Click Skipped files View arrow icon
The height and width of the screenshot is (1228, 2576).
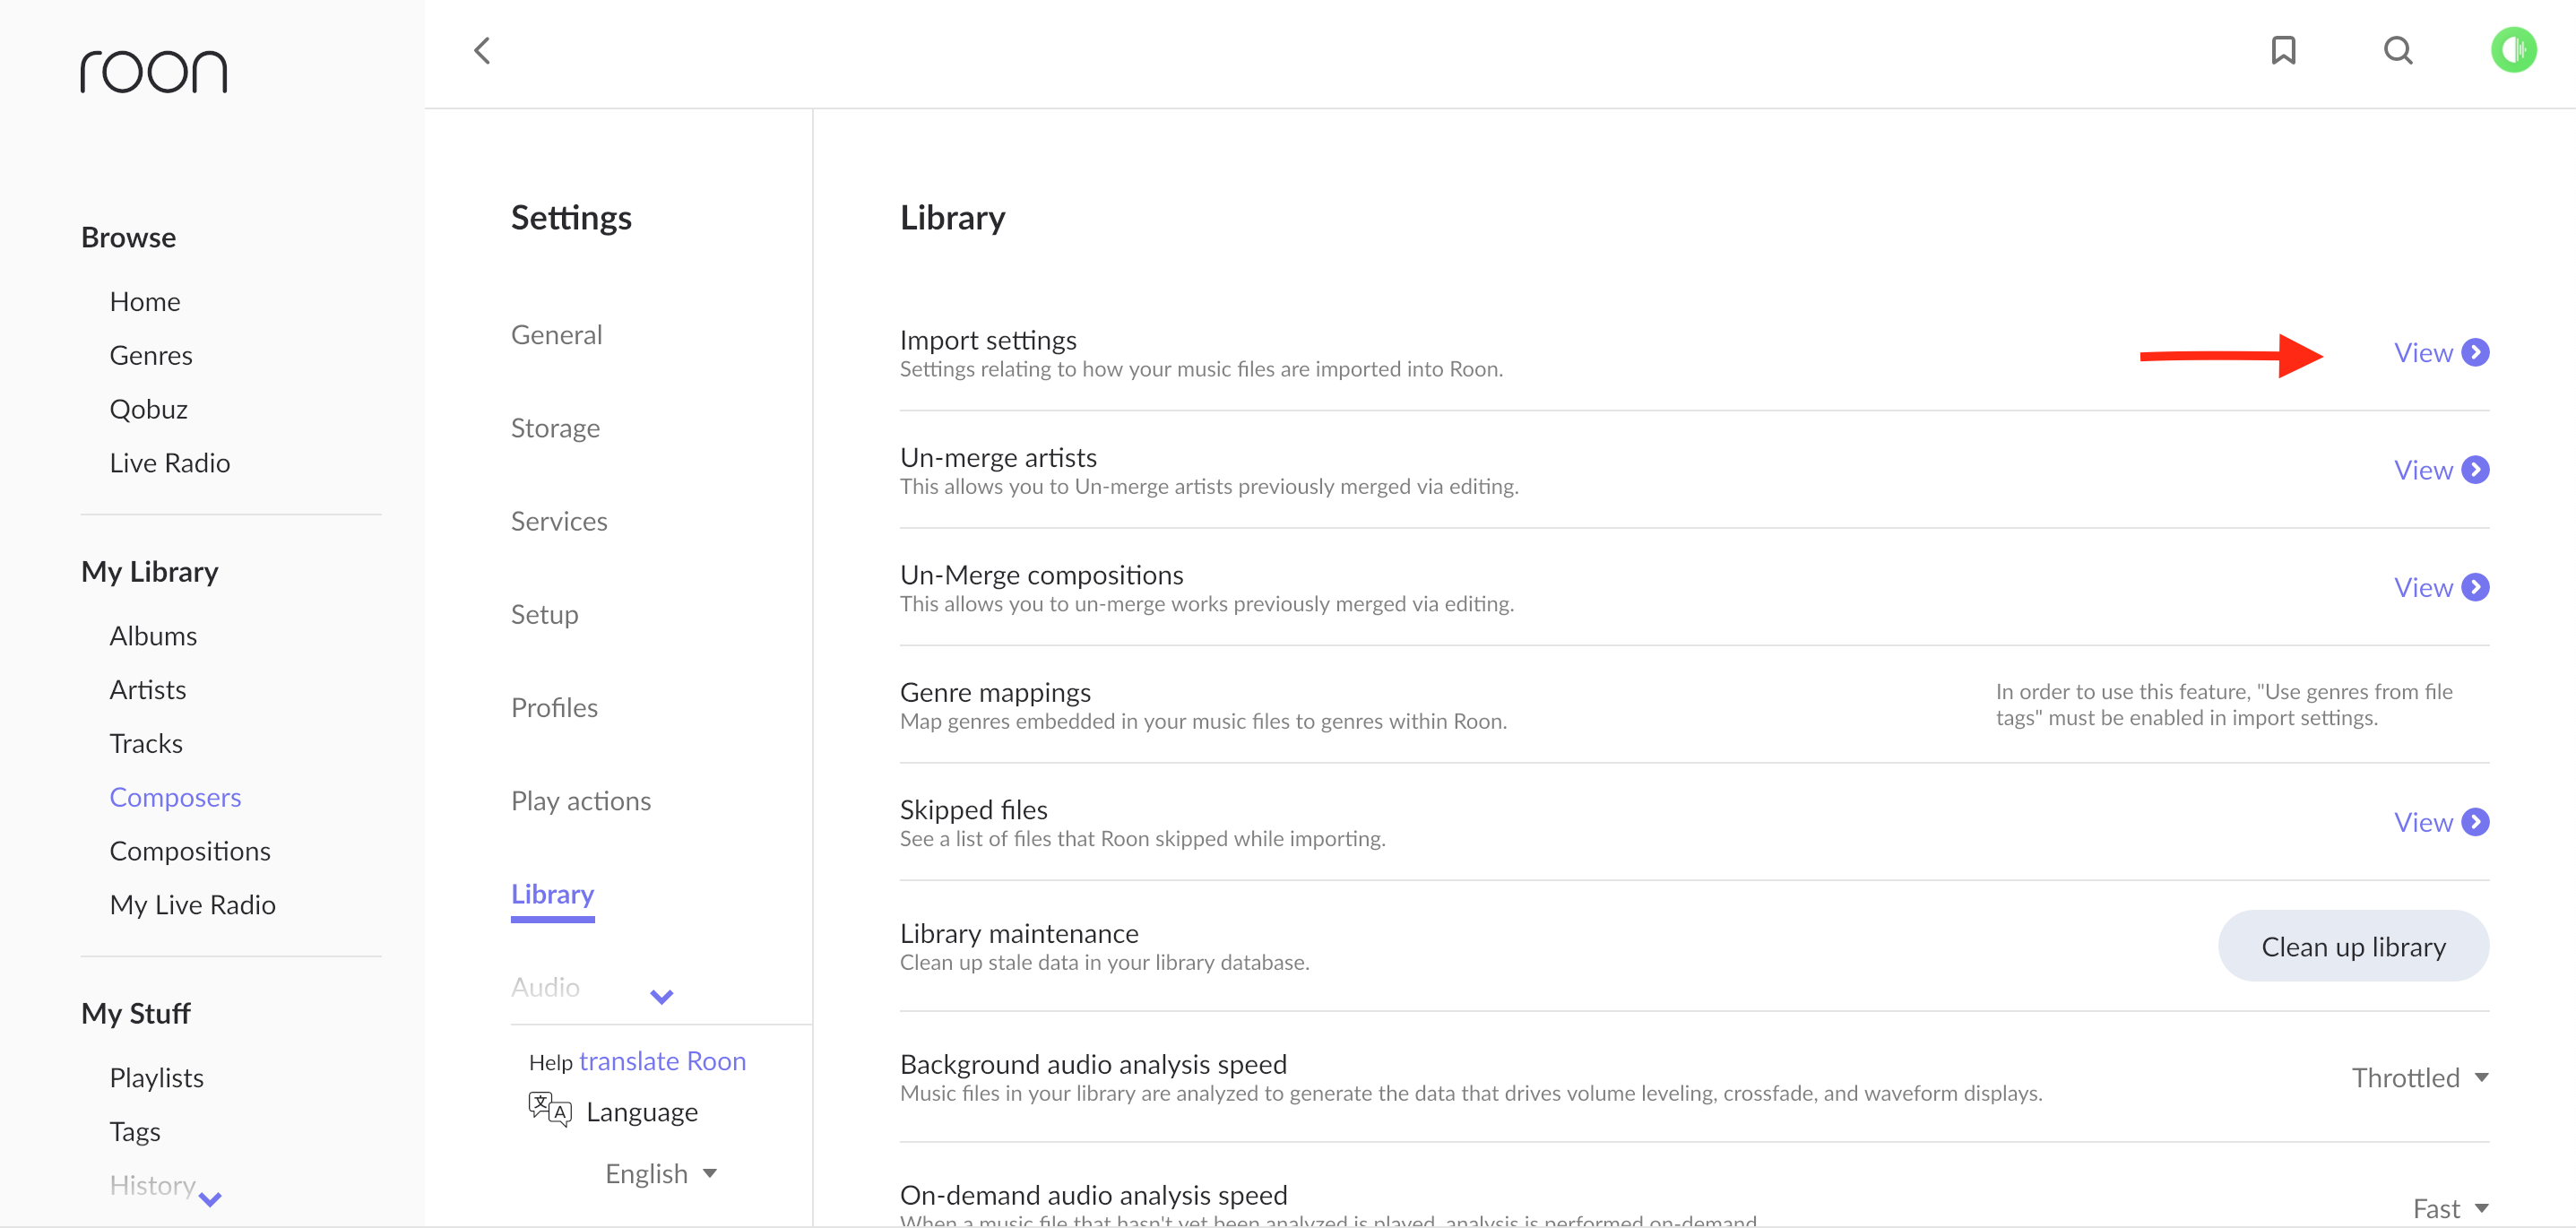coord(2475,822)
